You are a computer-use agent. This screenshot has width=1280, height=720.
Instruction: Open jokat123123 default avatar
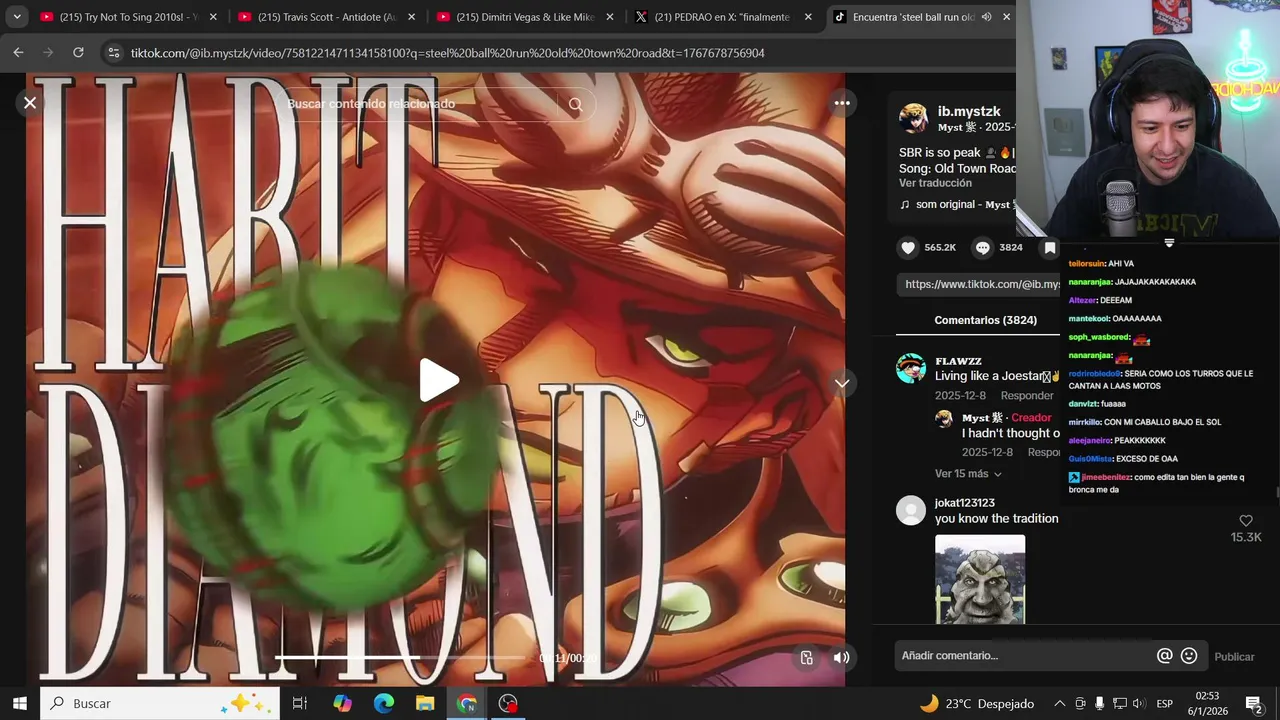coord(911,511)
